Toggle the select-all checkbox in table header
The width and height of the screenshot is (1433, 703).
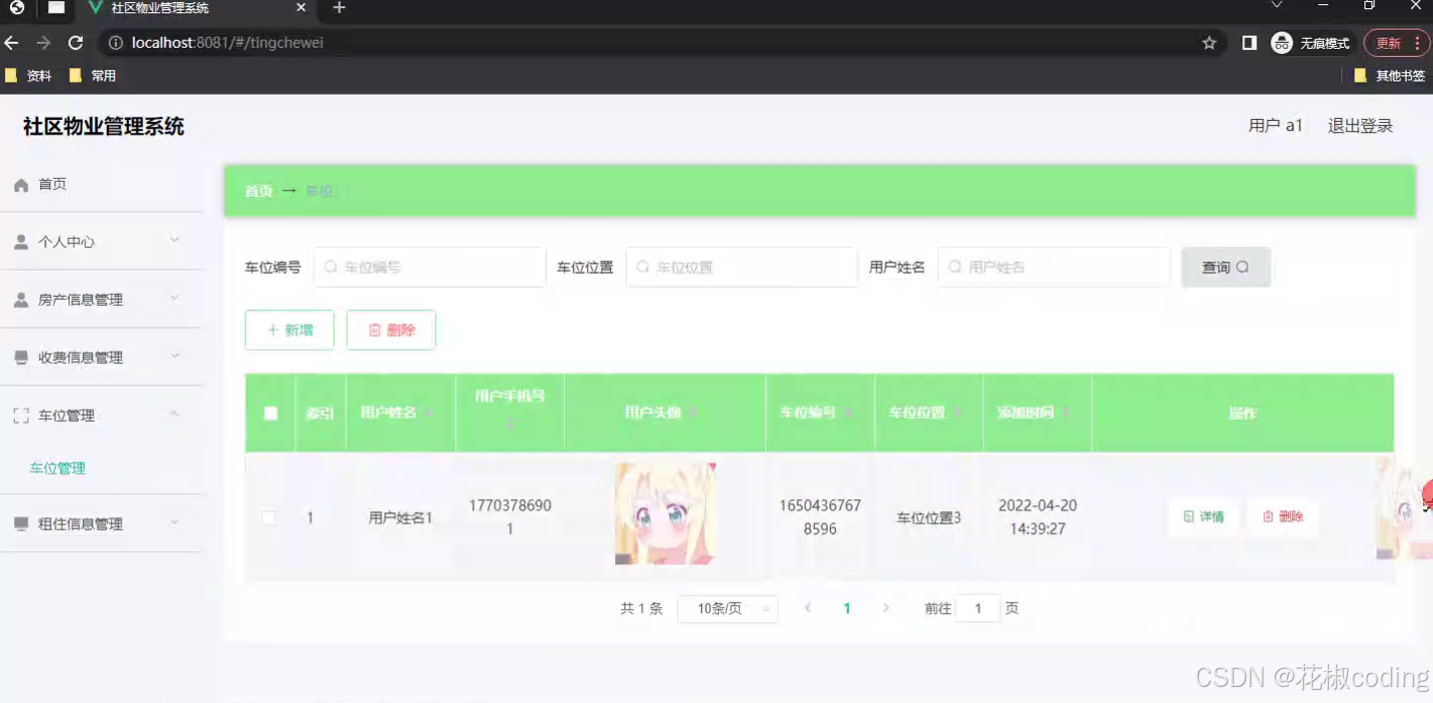coord(268,413)
